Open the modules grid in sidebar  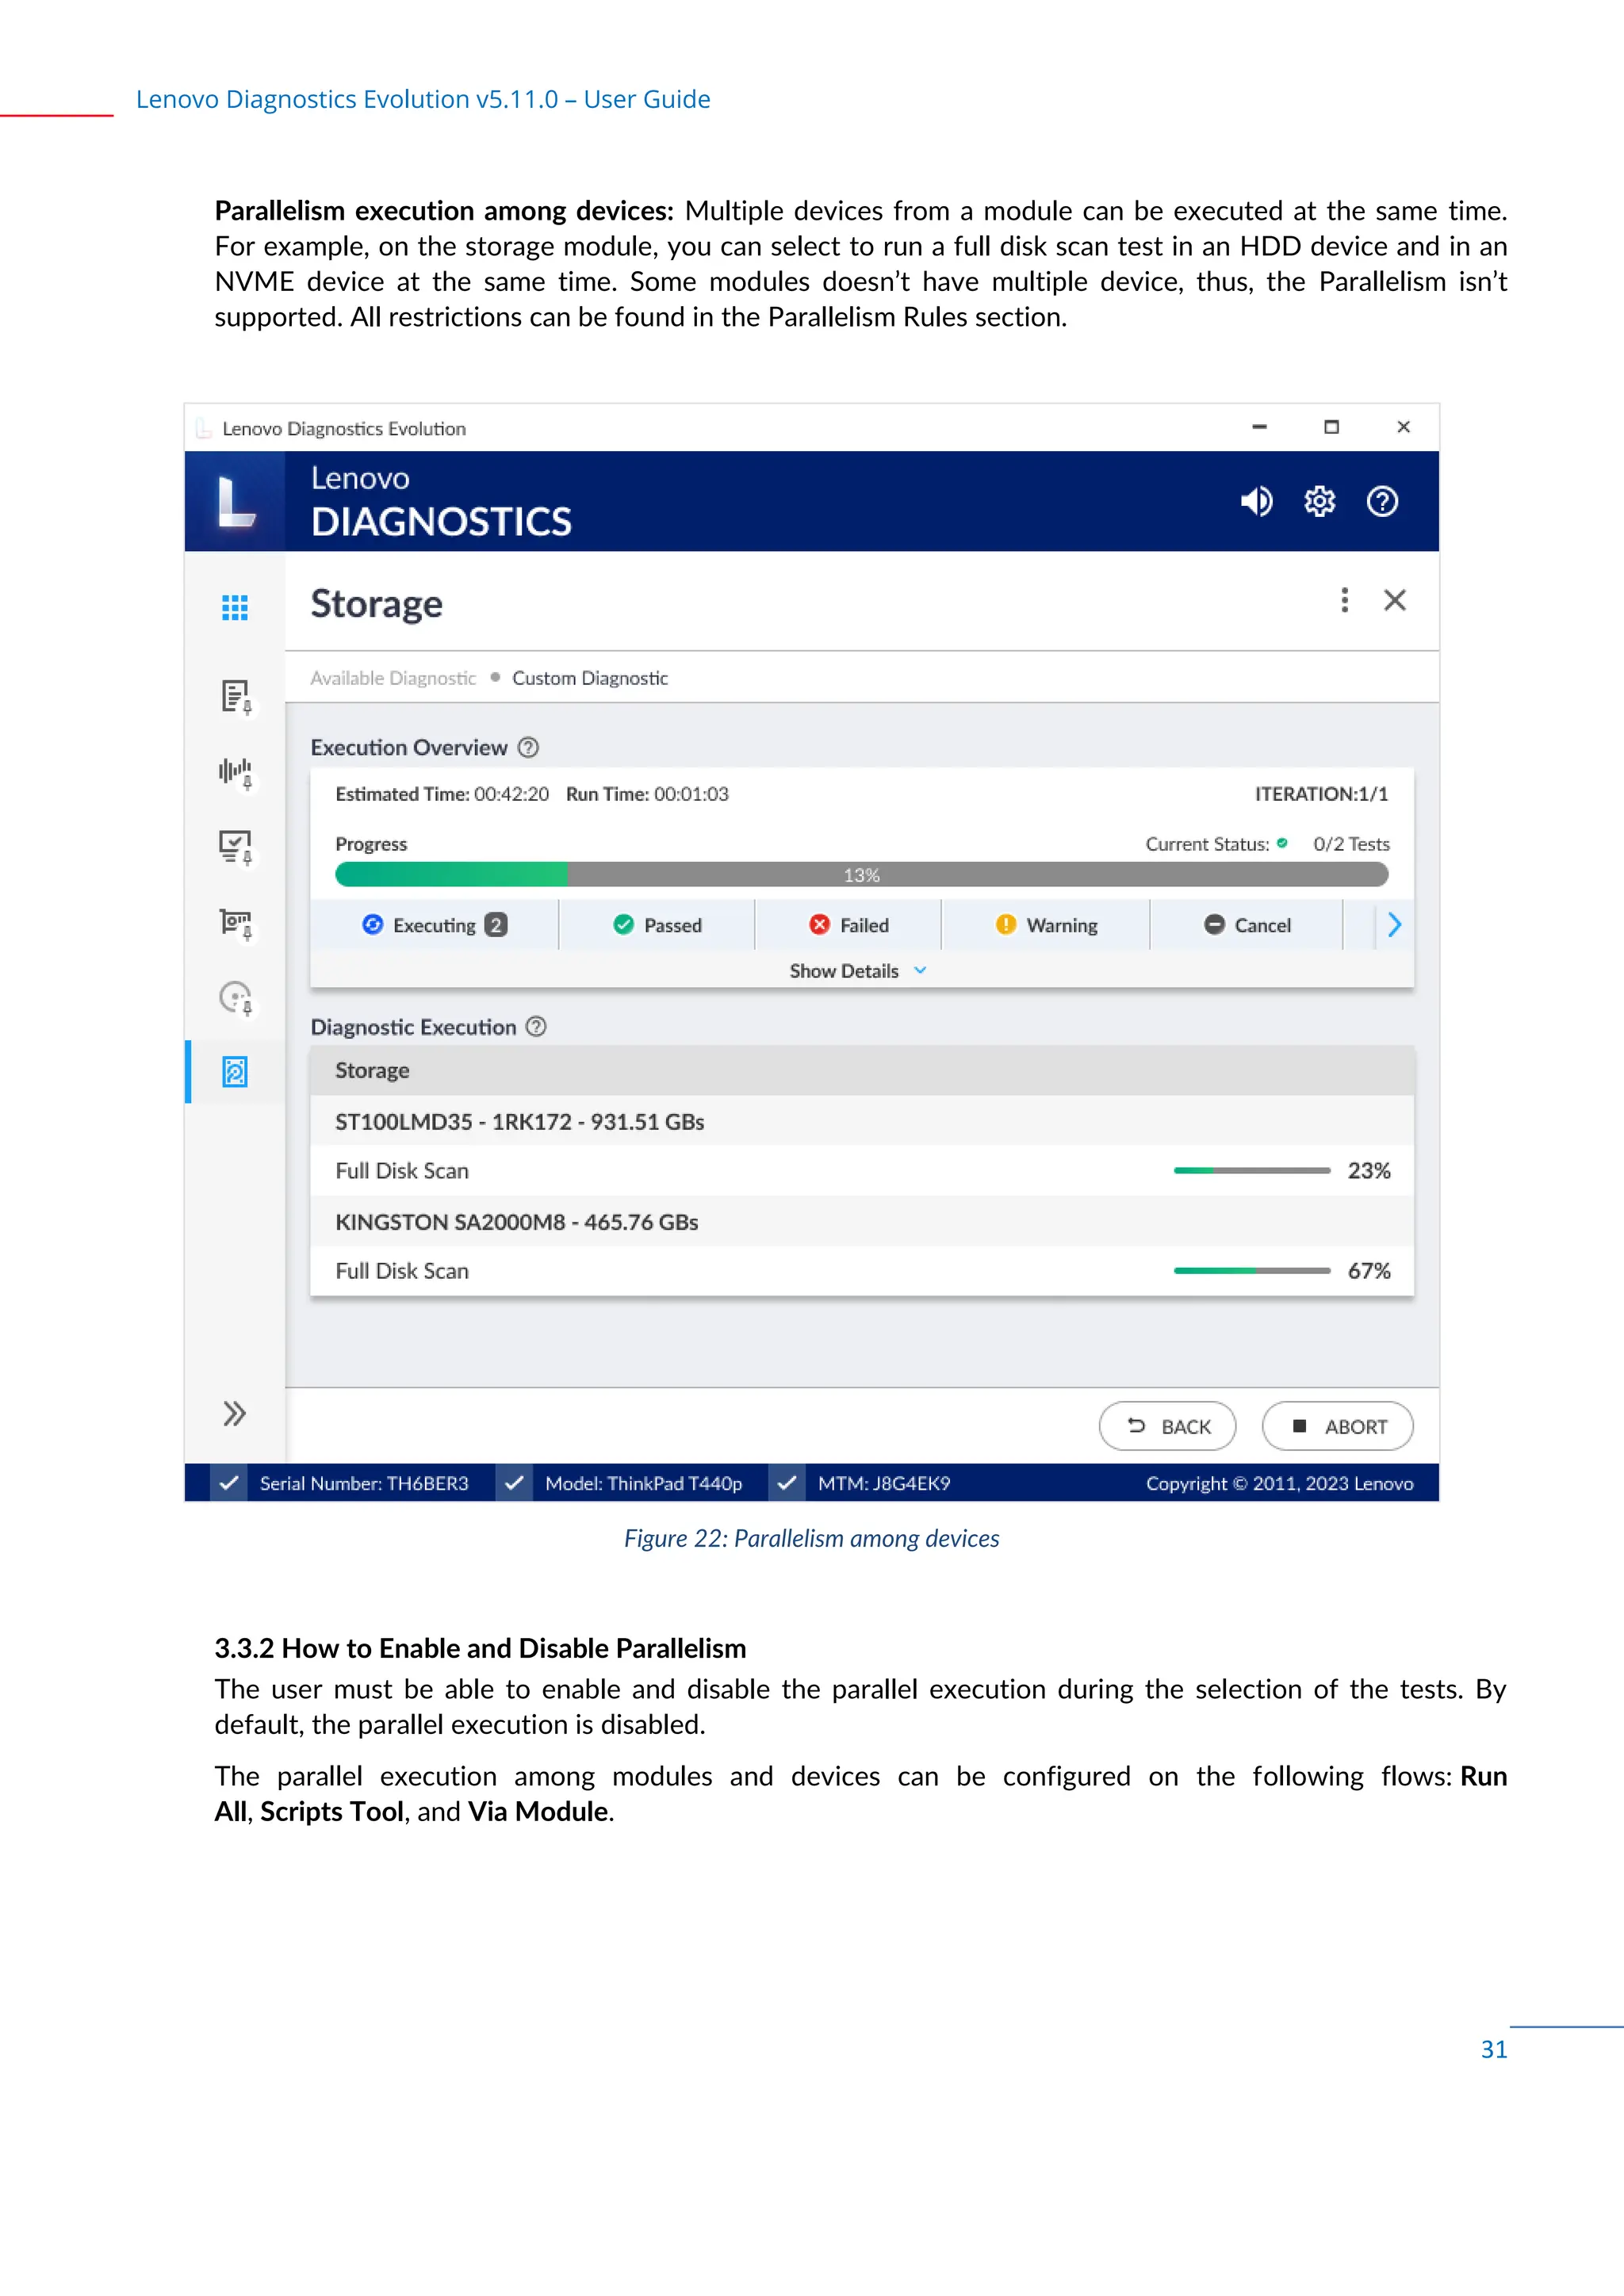pyautogui.click(x=235, y=607)
